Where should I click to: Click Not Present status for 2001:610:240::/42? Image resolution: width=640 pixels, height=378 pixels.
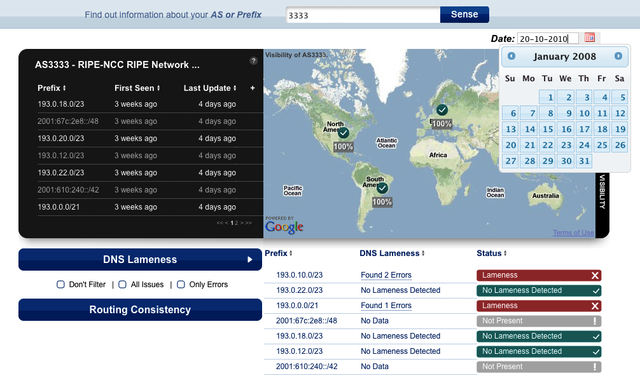tap(539, 367)
